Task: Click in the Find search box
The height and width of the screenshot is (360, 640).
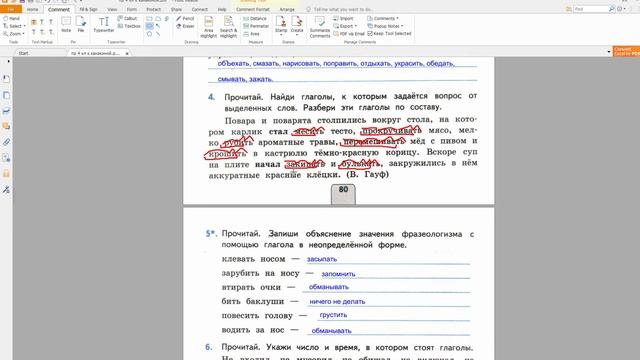Action: click(x=590, y=9)
